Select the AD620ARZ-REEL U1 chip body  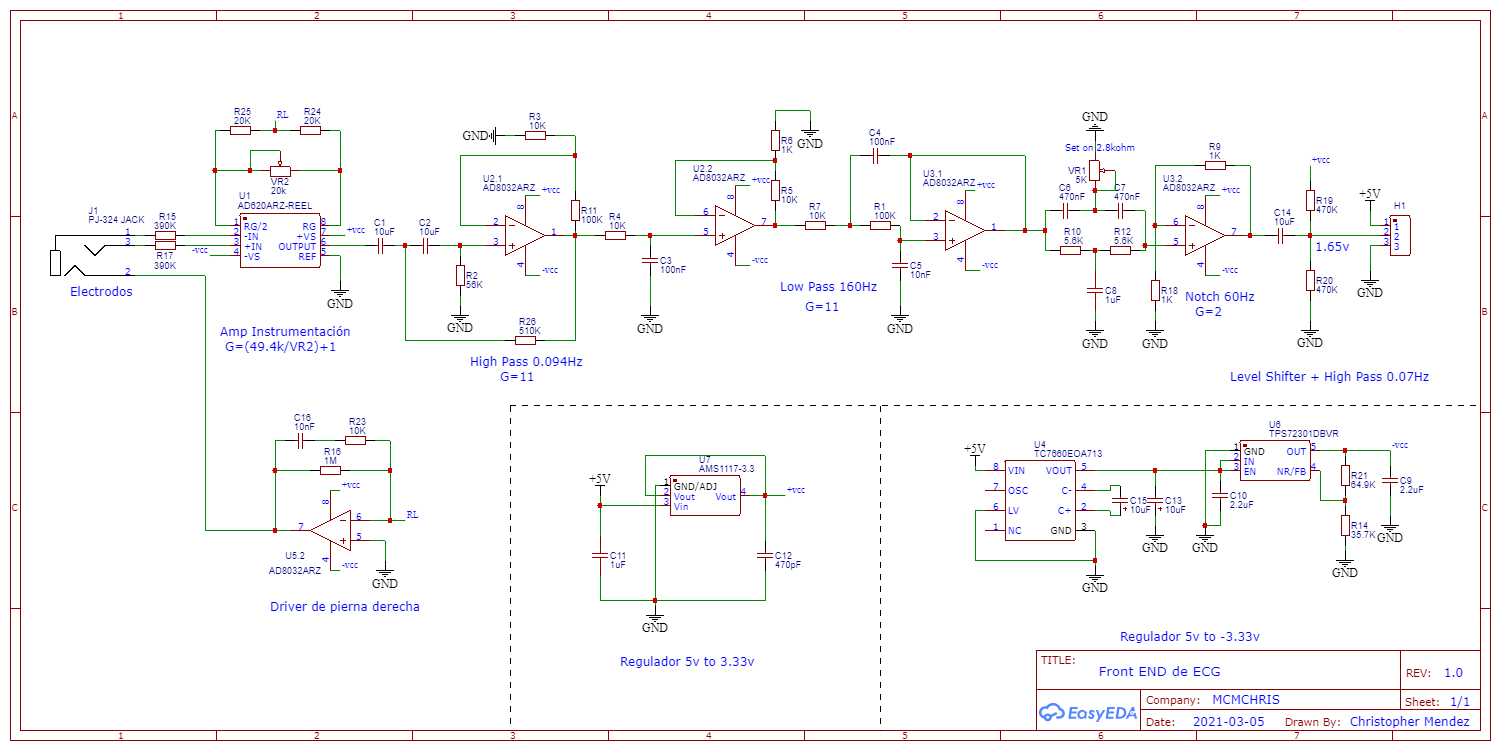coord(281,240)
